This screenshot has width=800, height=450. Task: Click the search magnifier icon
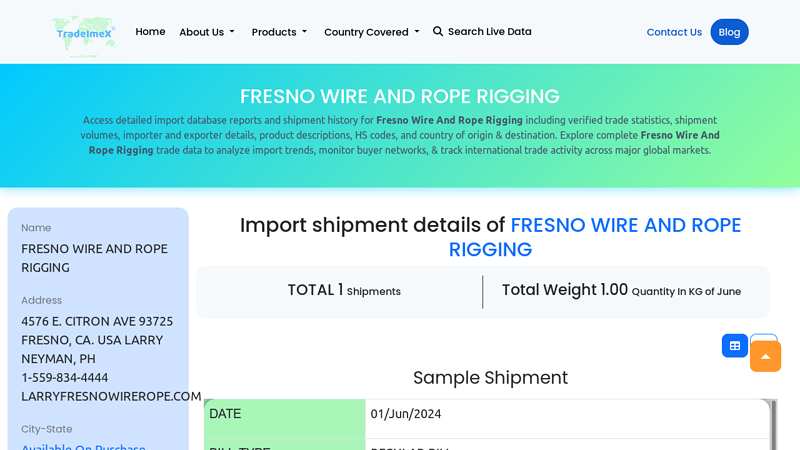pyautogui.click(x=438, y=32)
